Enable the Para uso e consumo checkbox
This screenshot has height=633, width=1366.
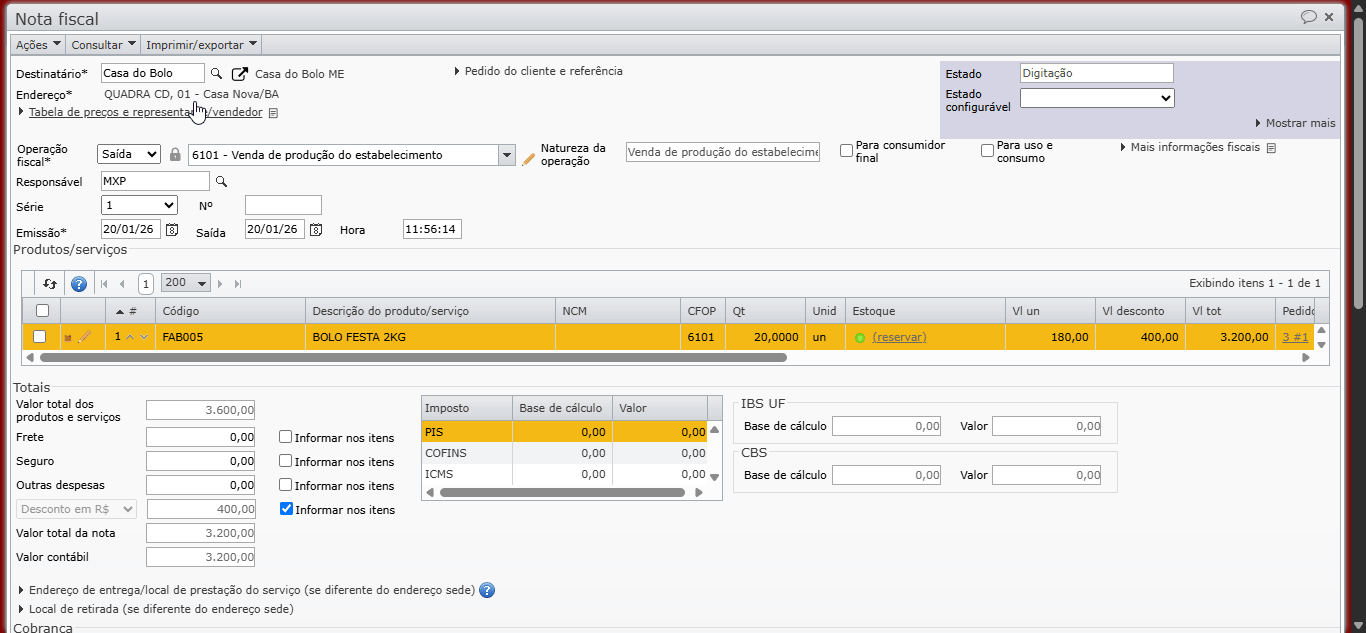988,151
